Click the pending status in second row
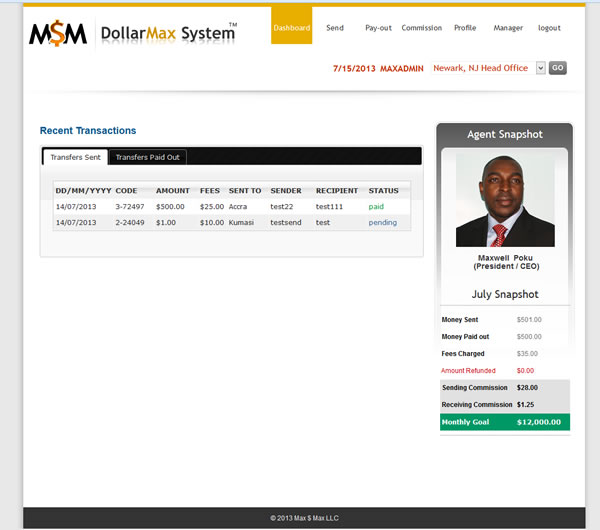 [382, 222]
